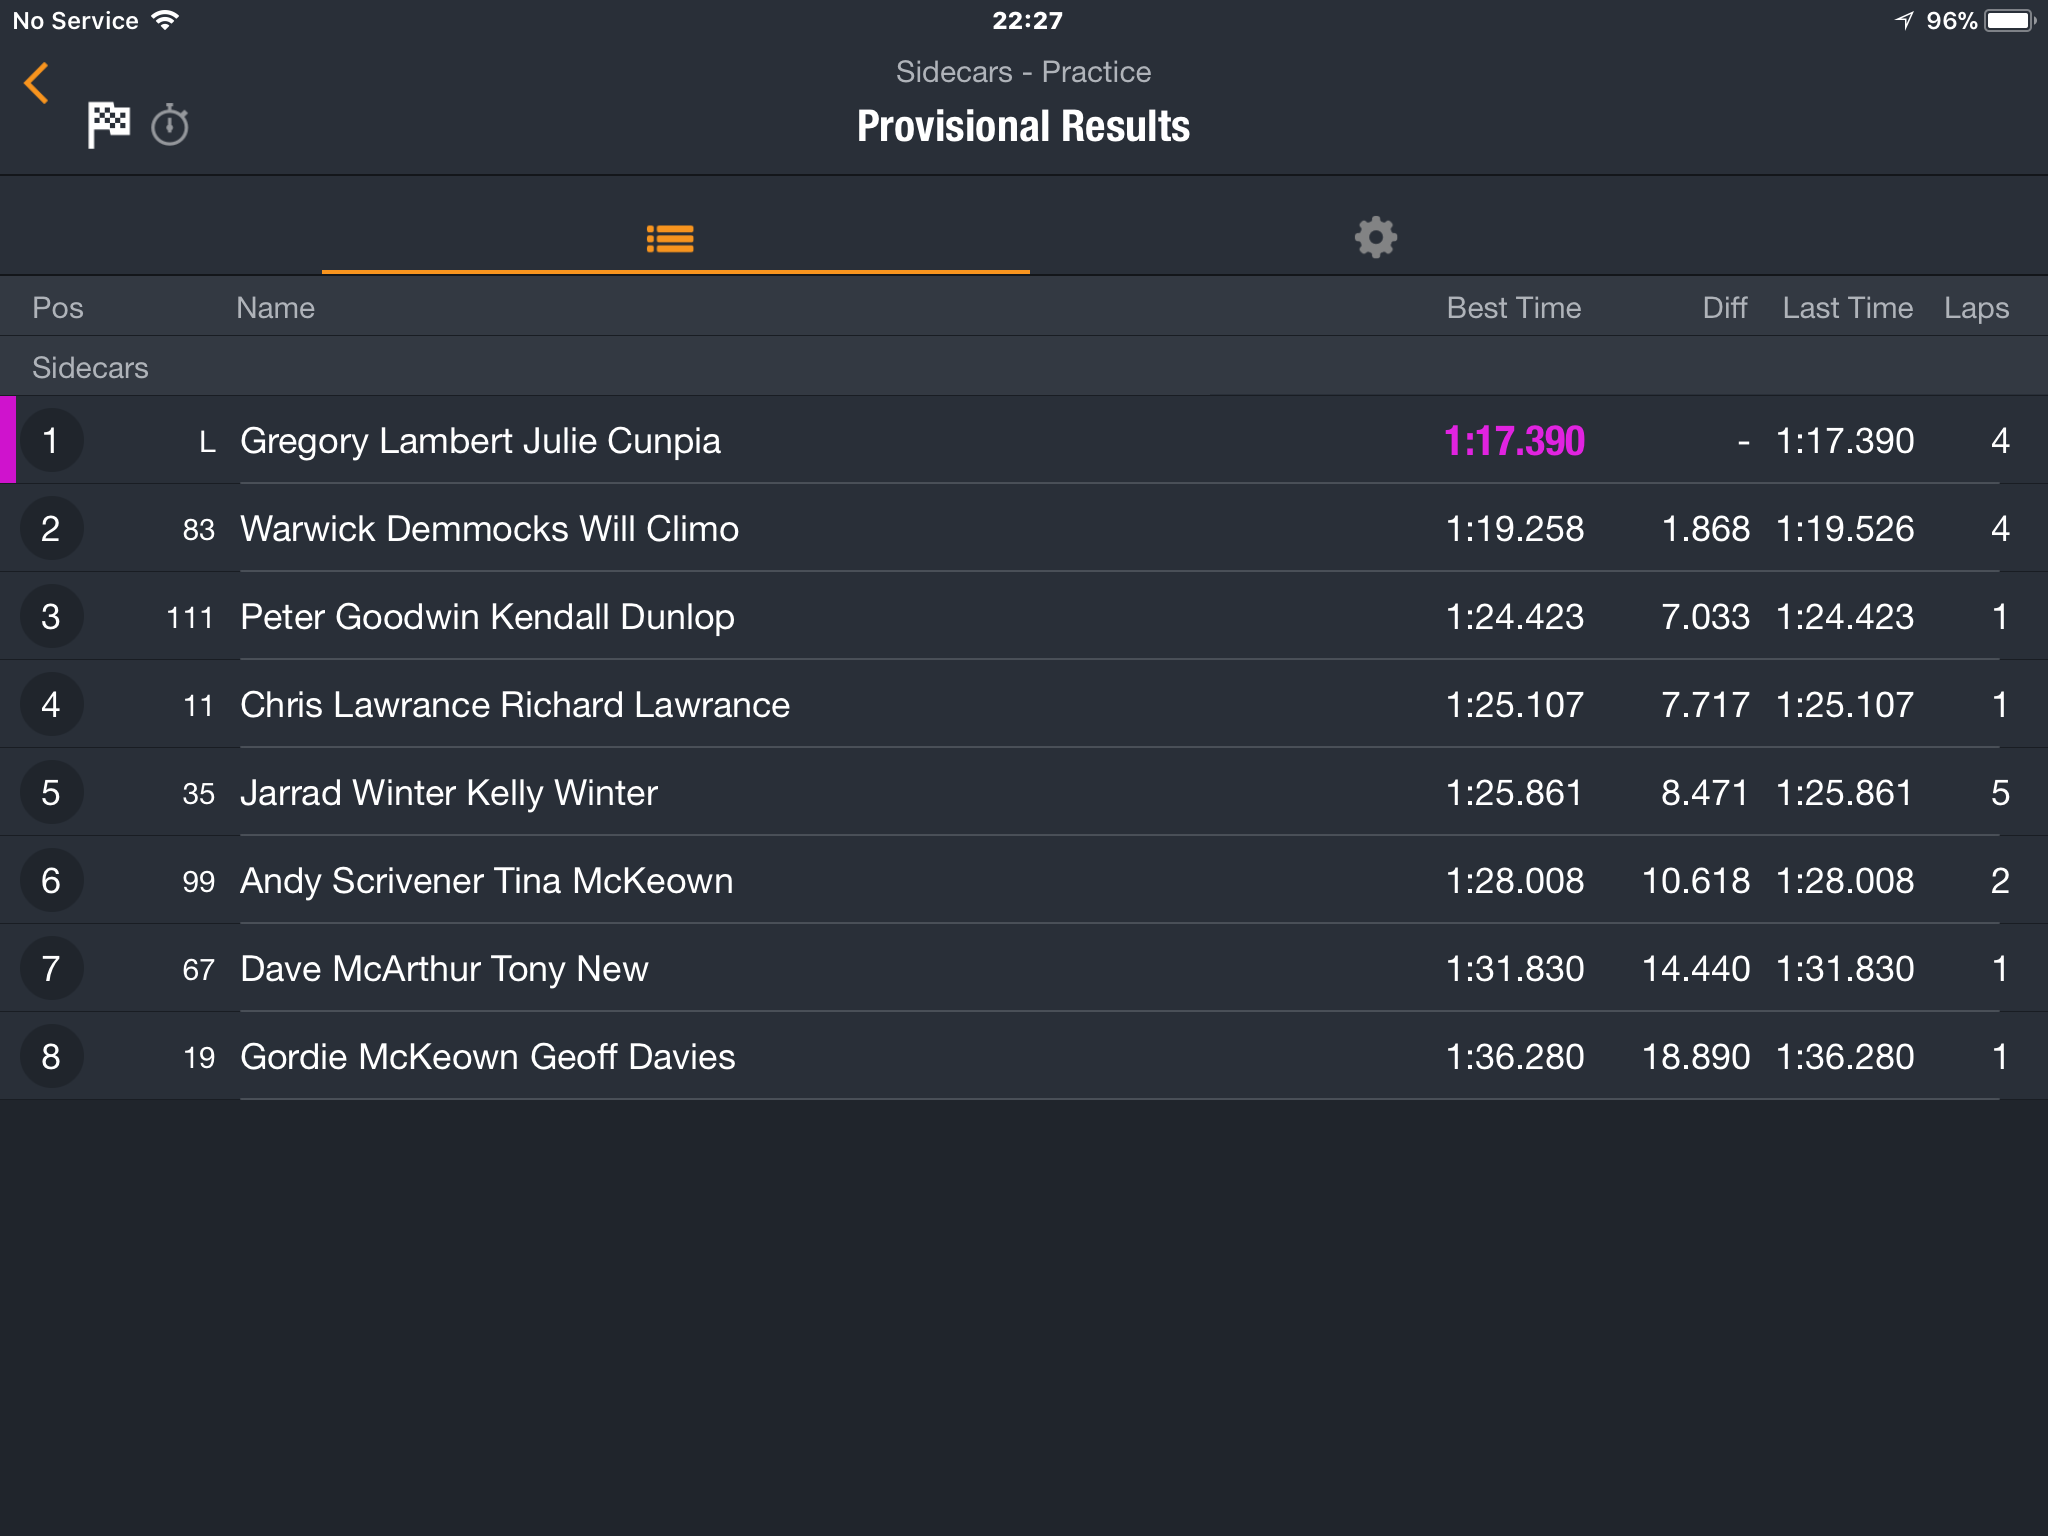Click the Pos column header
The image size is (2048, 1536).
point(58,308)
